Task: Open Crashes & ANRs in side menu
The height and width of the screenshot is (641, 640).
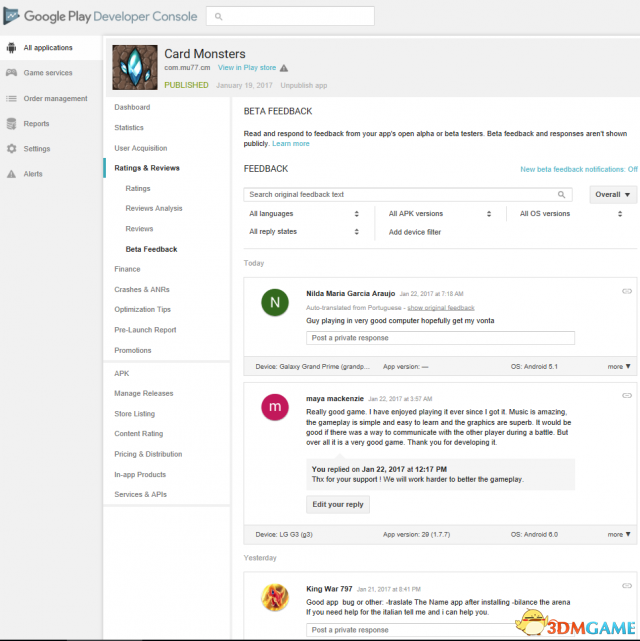Action: [x=142, y=290]
